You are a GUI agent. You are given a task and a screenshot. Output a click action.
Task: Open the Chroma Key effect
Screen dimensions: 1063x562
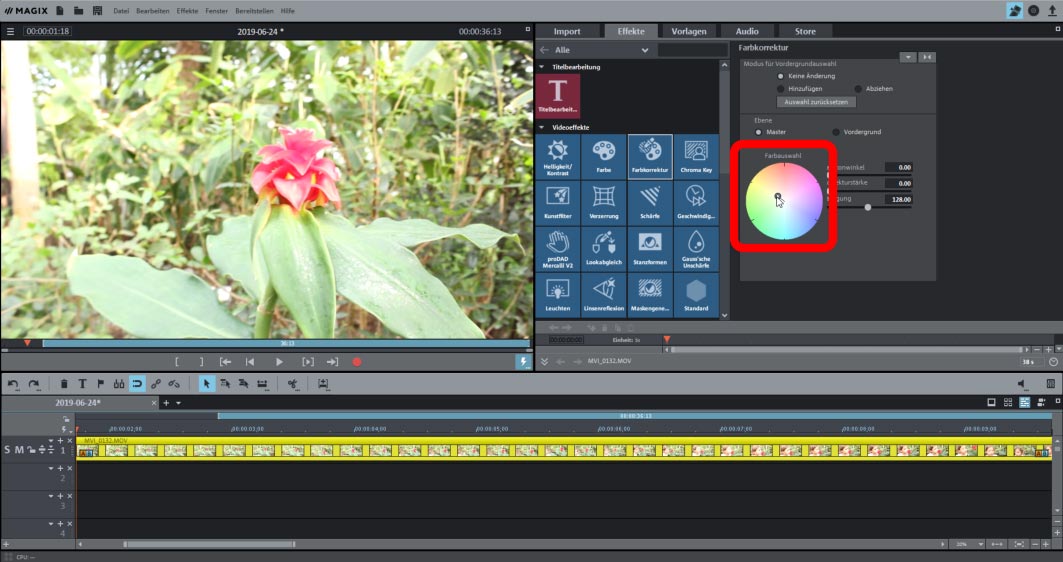coord(696,157)
